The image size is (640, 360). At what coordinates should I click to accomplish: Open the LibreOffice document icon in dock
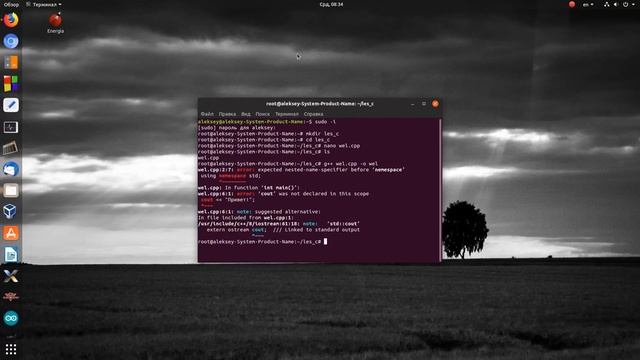11,254
